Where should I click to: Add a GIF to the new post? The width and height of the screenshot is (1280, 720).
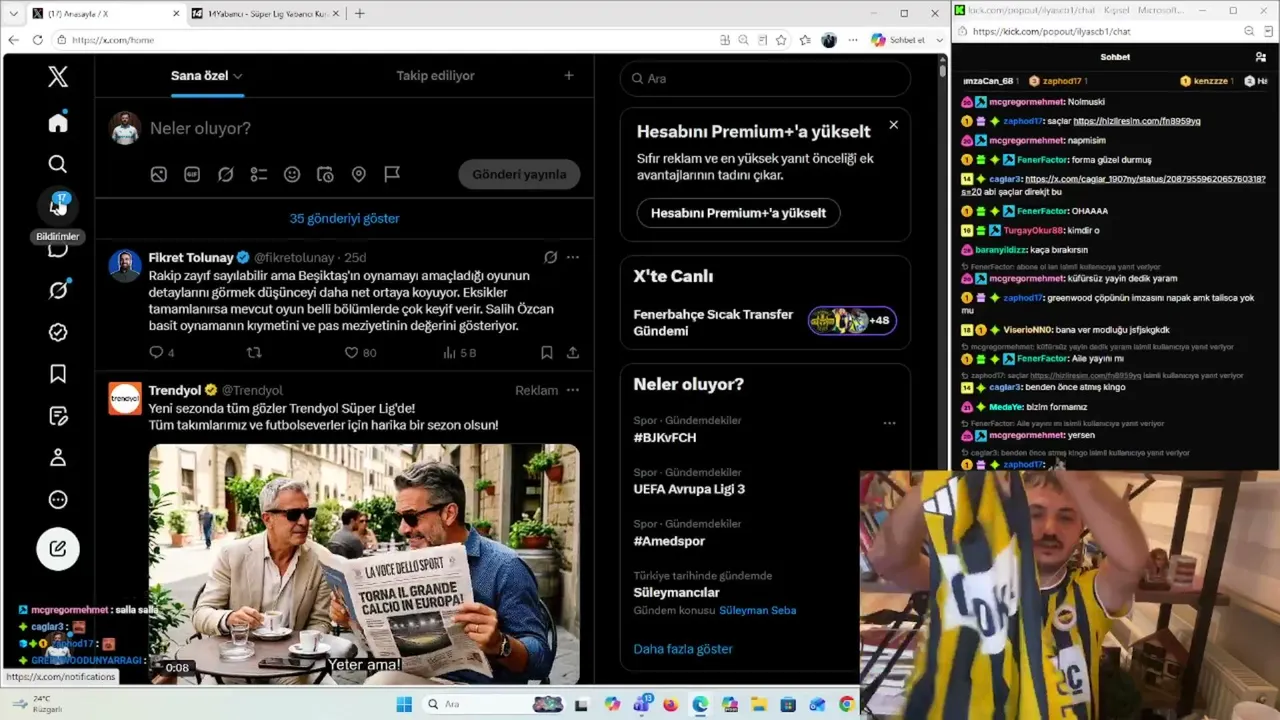coord(192,174)
